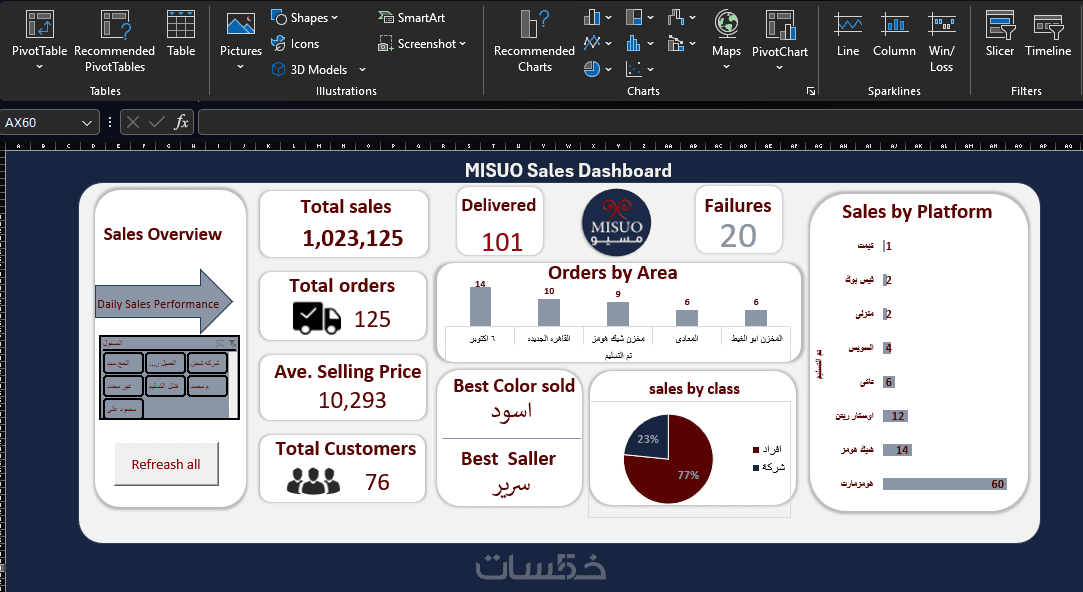Select the 23% navy pie slice
1083x592 pixels.
649,437
